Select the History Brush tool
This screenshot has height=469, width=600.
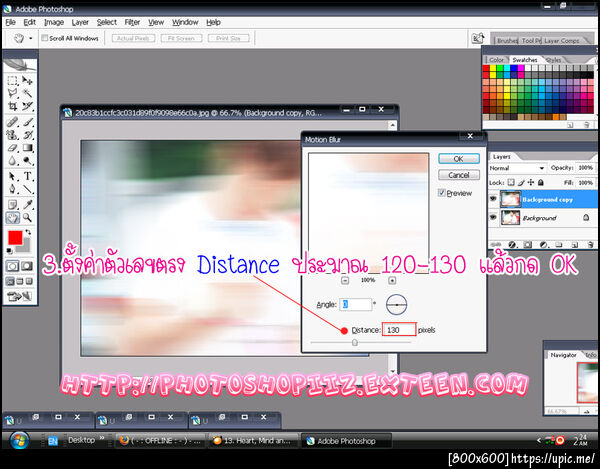(x=27, y=135)
